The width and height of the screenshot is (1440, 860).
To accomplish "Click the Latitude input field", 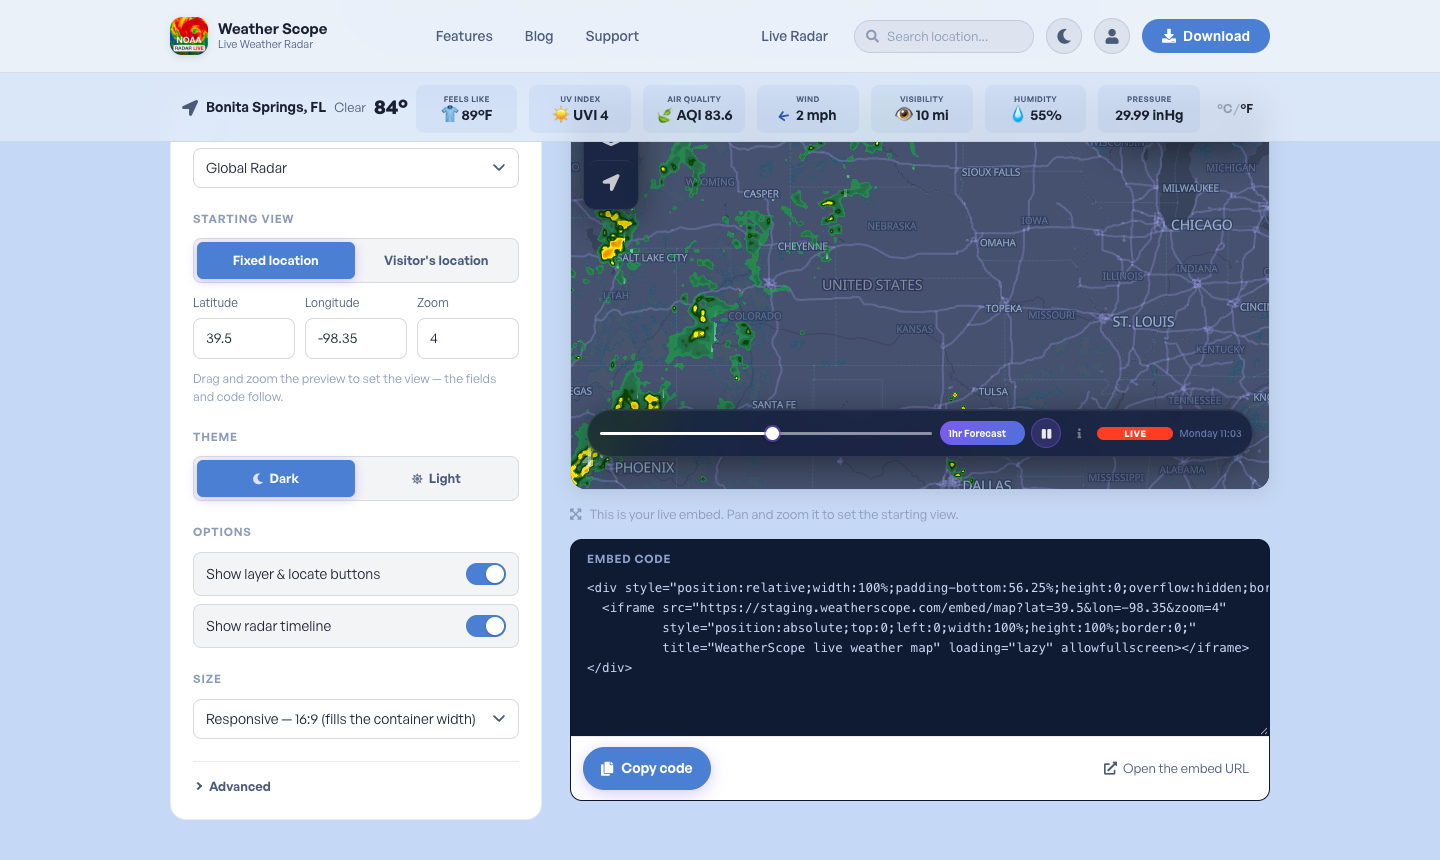I will coord(244,338).
